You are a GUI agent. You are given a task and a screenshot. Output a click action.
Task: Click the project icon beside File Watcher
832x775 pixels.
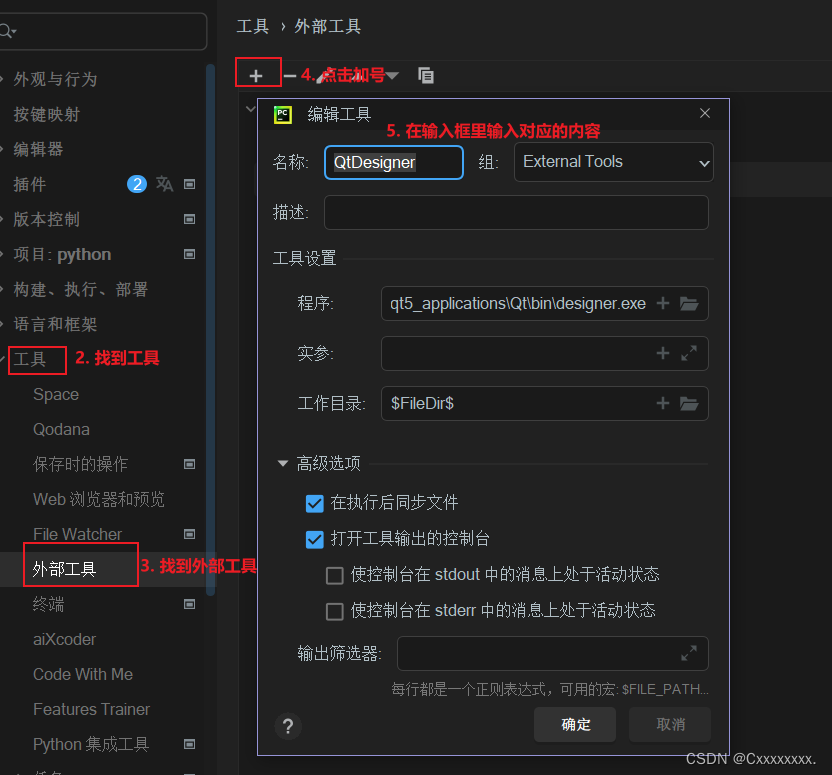189,534
